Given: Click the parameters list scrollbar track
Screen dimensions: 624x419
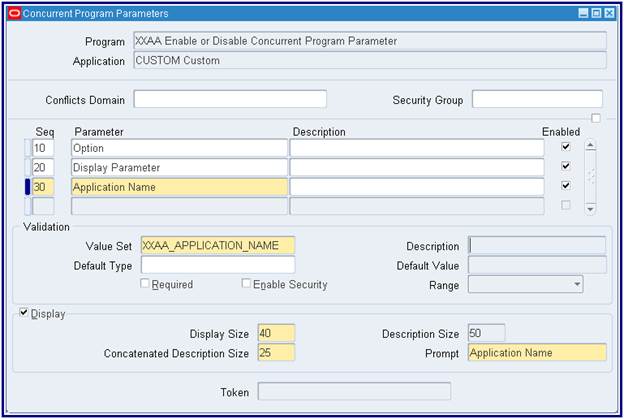Looking at the screenshot, I should [x=591, y=177].
